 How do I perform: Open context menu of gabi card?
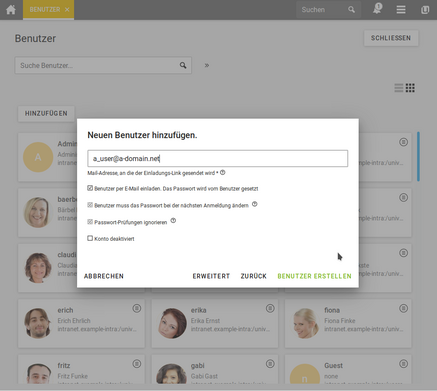(x=270, y=364)
